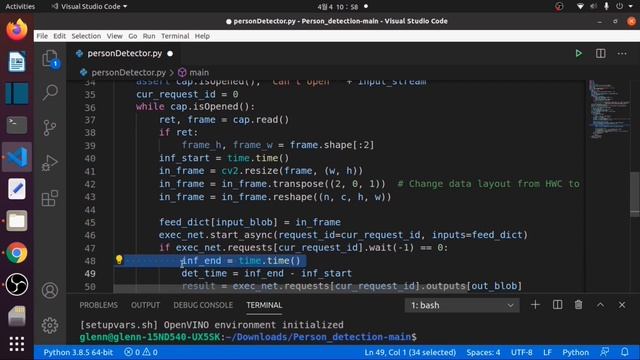The width and height of the screenshot is (640, 360).
Task: Select Python 3.8.5 64-bit interpreter
Action: [78, 352]
